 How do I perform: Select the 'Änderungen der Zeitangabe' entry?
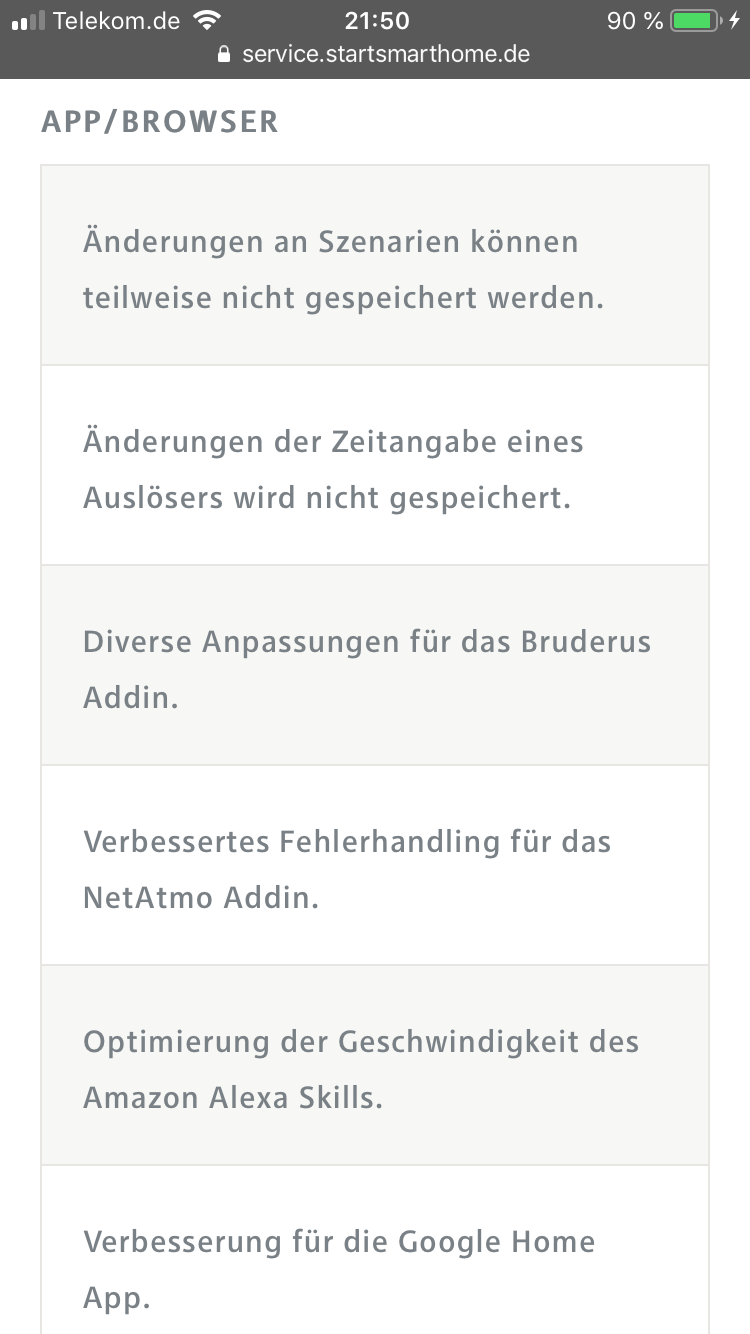click(x=375, y=466)
